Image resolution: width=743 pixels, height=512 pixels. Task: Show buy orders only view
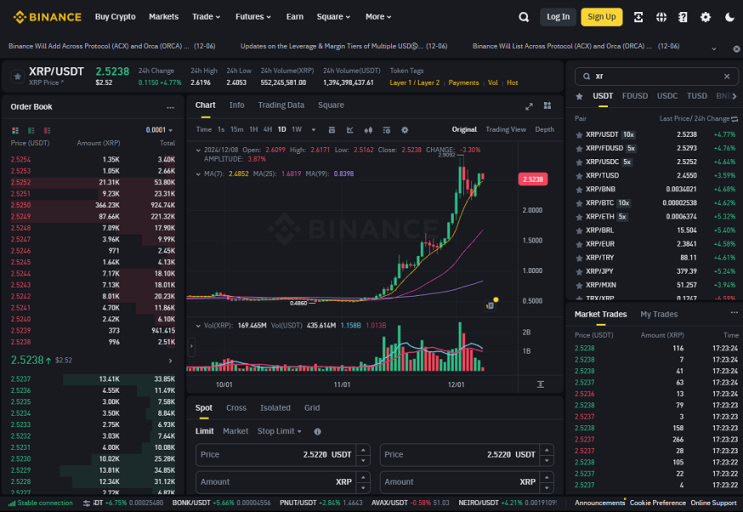pos(31,130)
